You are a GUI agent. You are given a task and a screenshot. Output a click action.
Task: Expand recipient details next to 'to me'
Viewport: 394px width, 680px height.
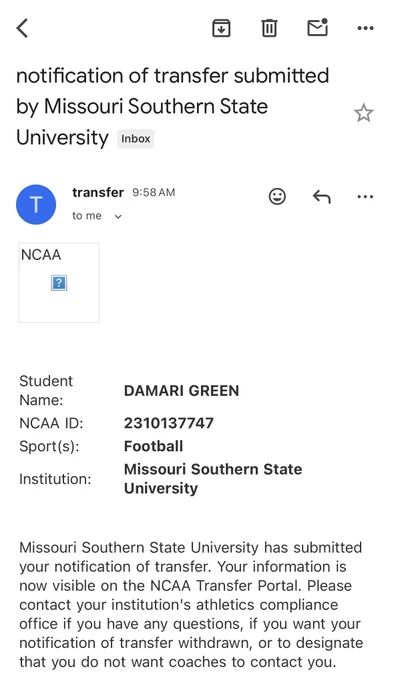(118, 216)
